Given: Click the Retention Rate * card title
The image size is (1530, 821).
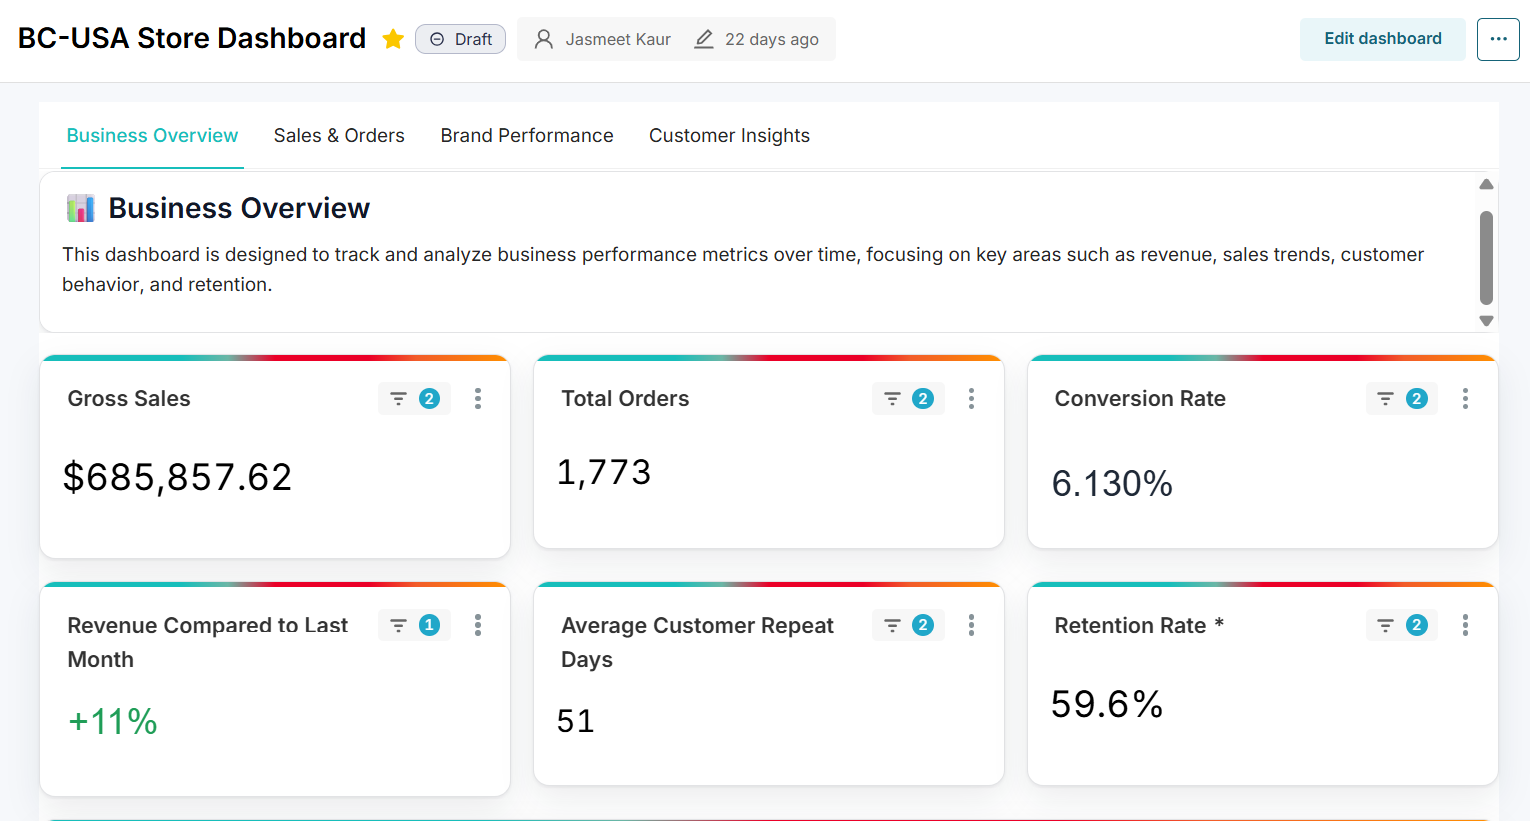Looking at the screenshot, I should (1139, 625).
